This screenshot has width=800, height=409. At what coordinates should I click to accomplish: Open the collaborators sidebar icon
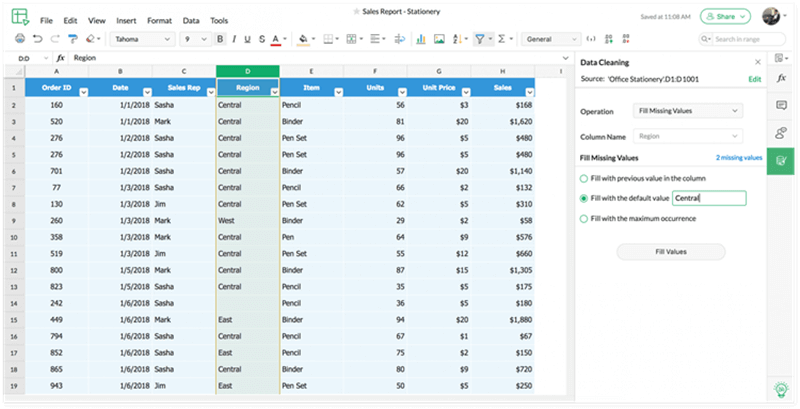[x=781, y=133]
